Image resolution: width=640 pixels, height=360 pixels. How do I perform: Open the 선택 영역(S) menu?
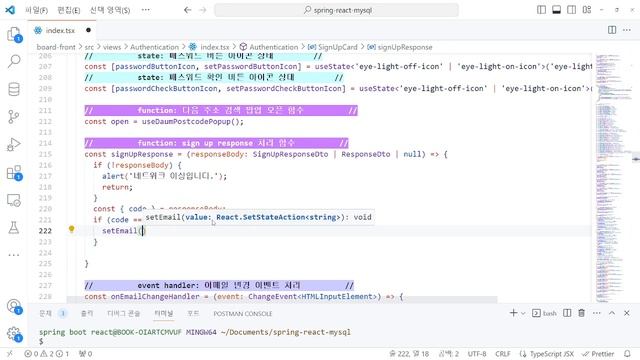click(x=110, y=10)
